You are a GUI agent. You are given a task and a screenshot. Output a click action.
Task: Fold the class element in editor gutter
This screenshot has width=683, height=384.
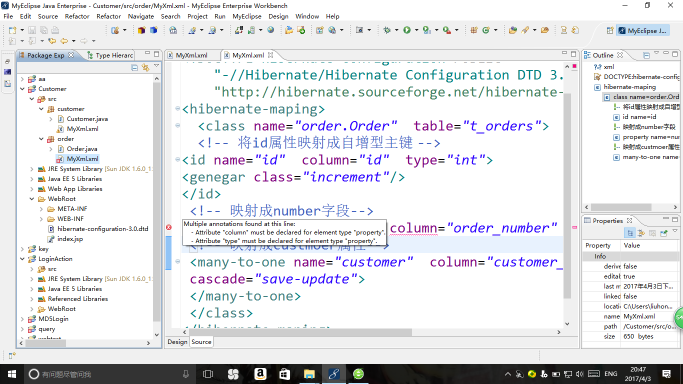(x=178, y=125)
